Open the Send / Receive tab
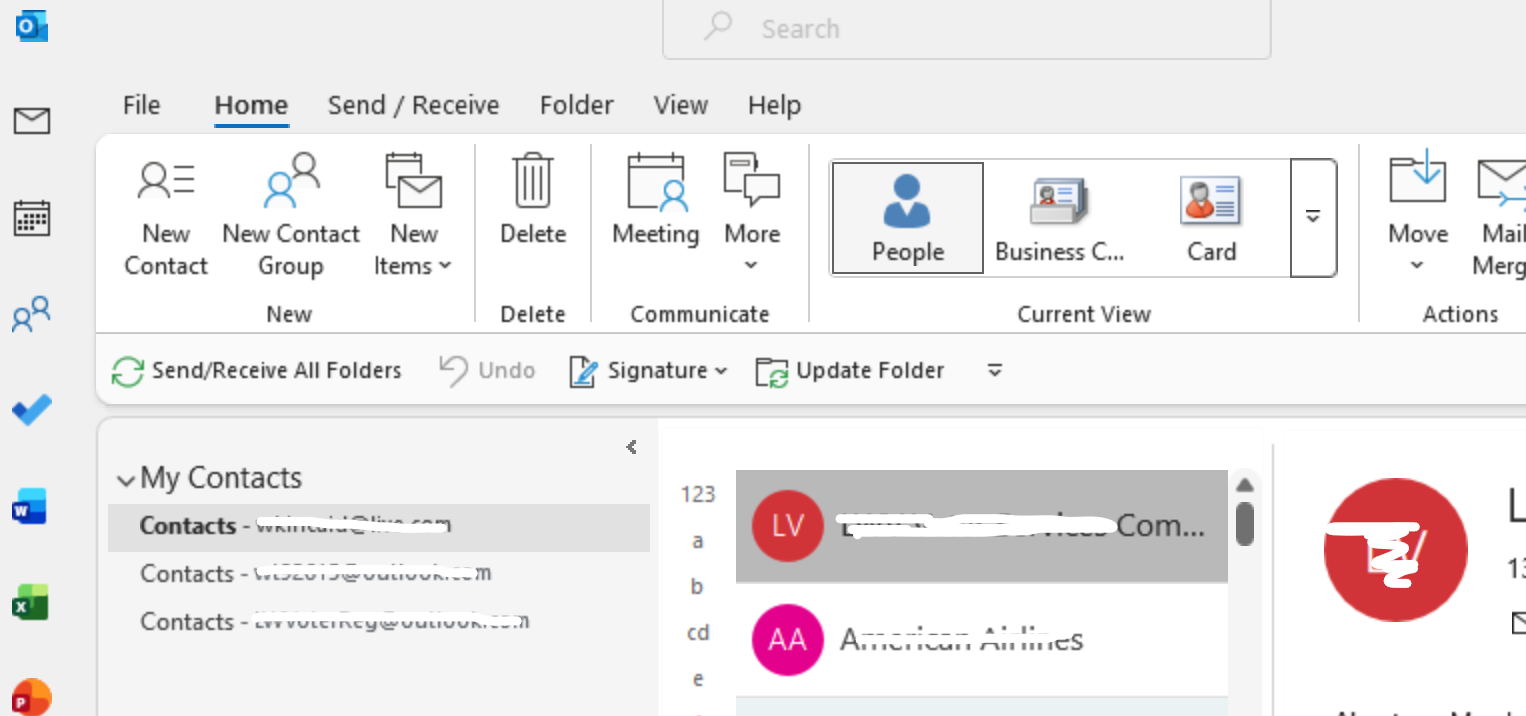 coord(413,105)
